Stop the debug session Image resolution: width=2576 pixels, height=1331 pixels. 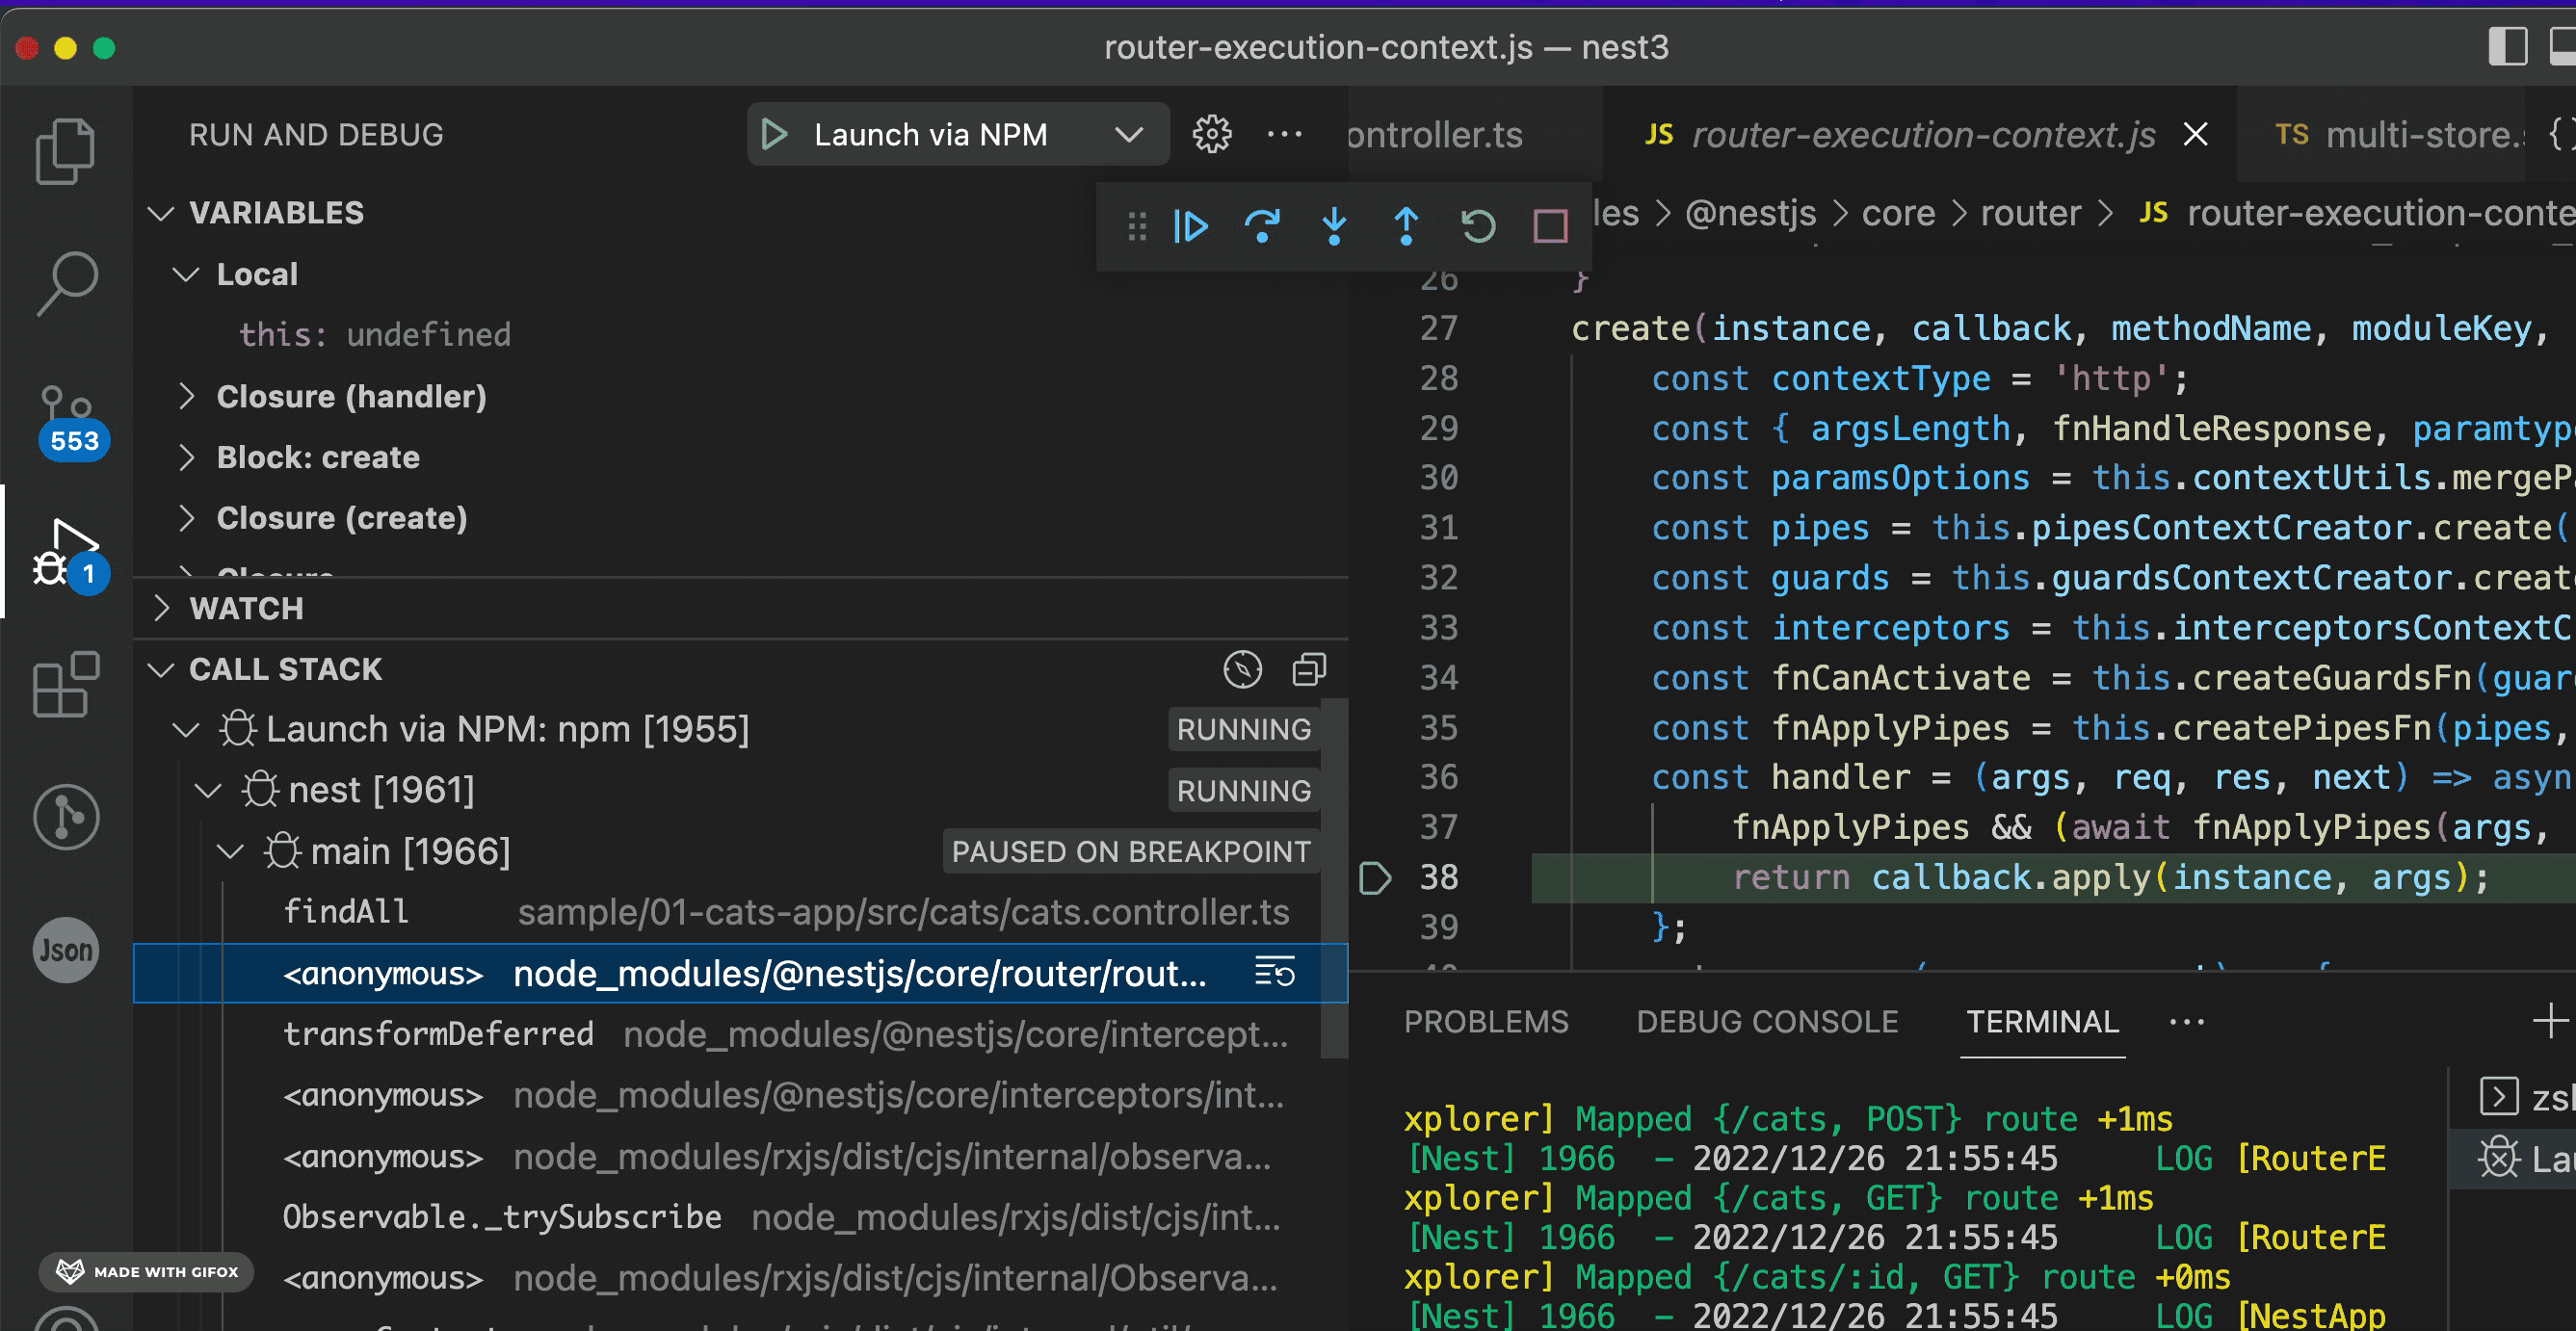coord(1550,226)
